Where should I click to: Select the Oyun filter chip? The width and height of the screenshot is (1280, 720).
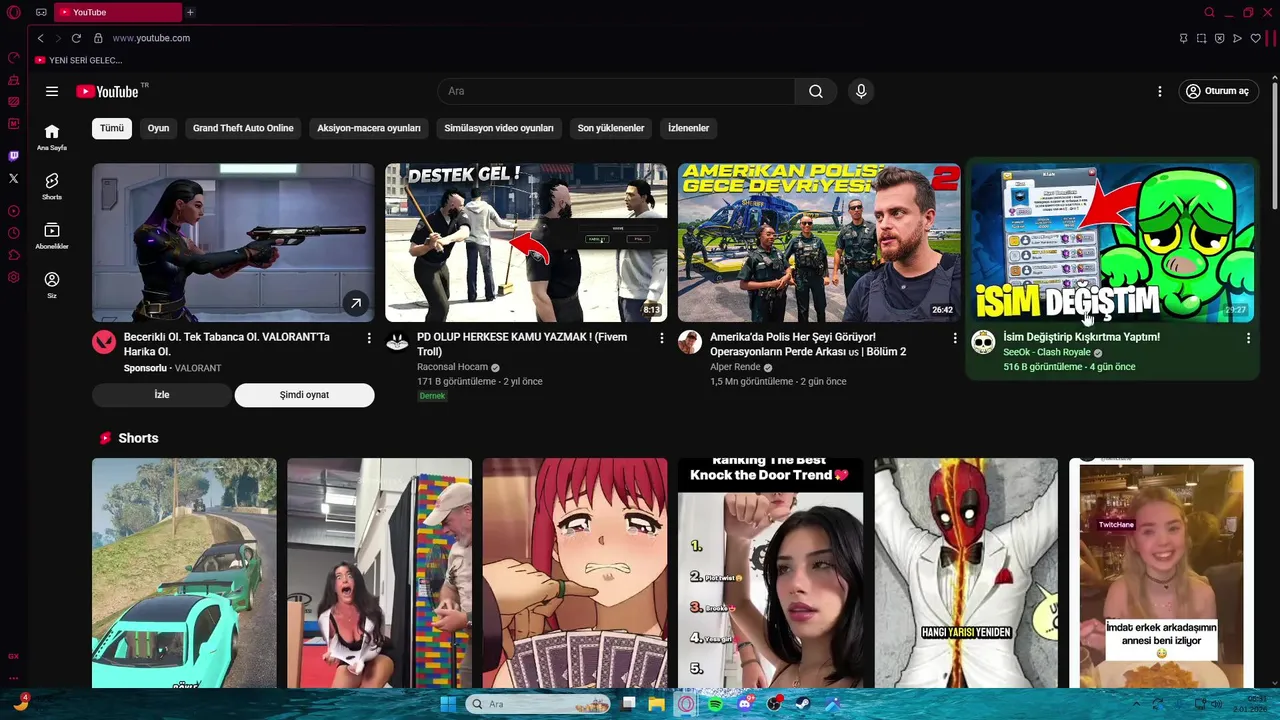(158, 128)
